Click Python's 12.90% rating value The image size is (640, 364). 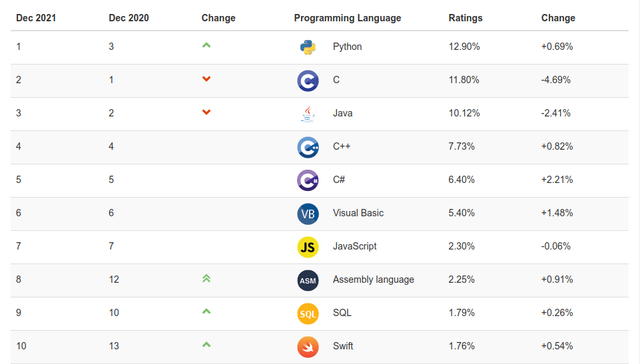(x=464, y=47)
